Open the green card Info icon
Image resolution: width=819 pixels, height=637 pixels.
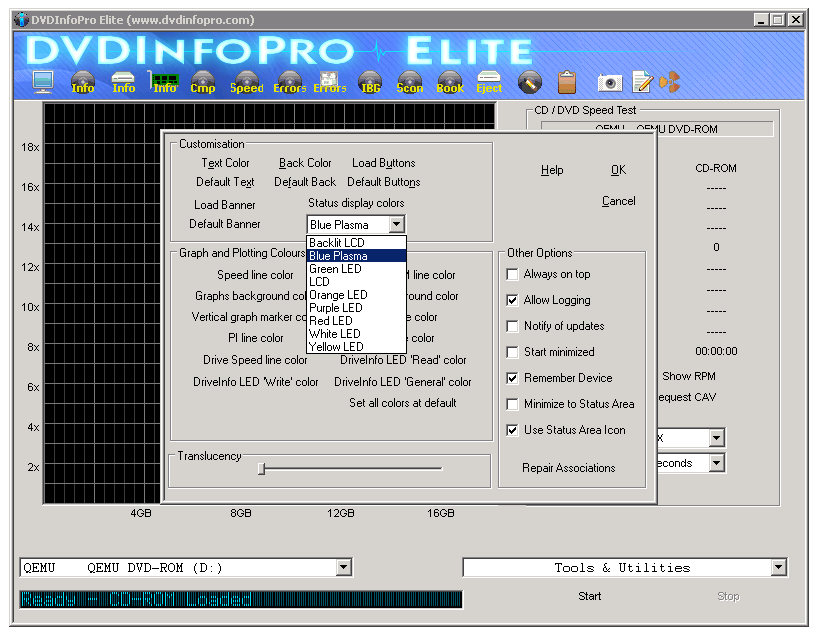tap(165, 82)
